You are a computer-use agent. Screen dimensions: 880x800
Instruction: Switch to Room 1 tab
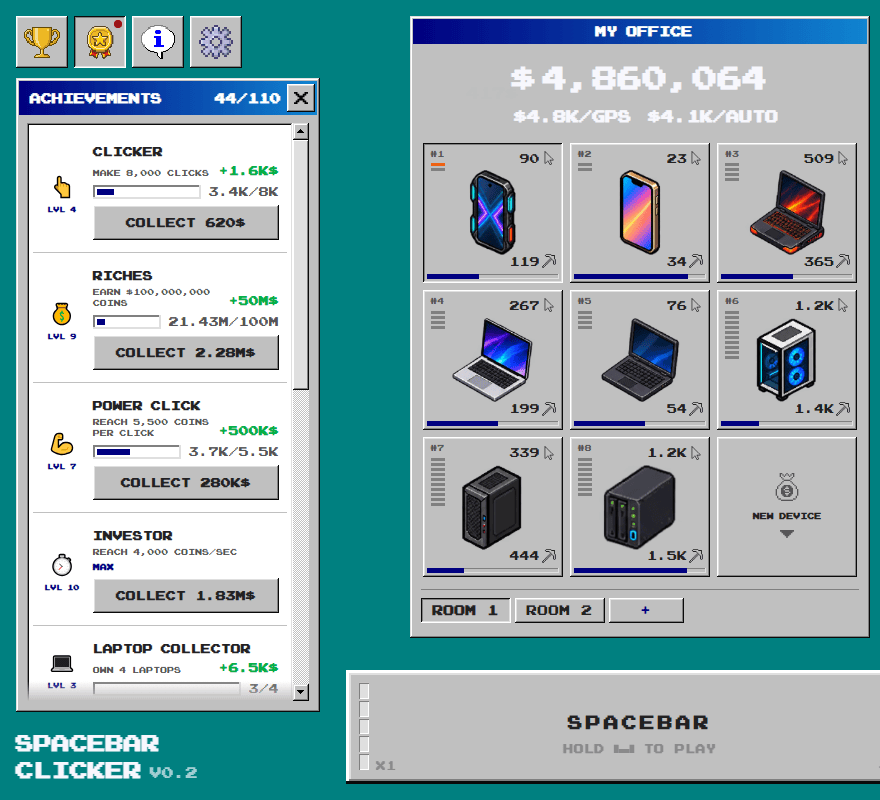pos(465,610)
